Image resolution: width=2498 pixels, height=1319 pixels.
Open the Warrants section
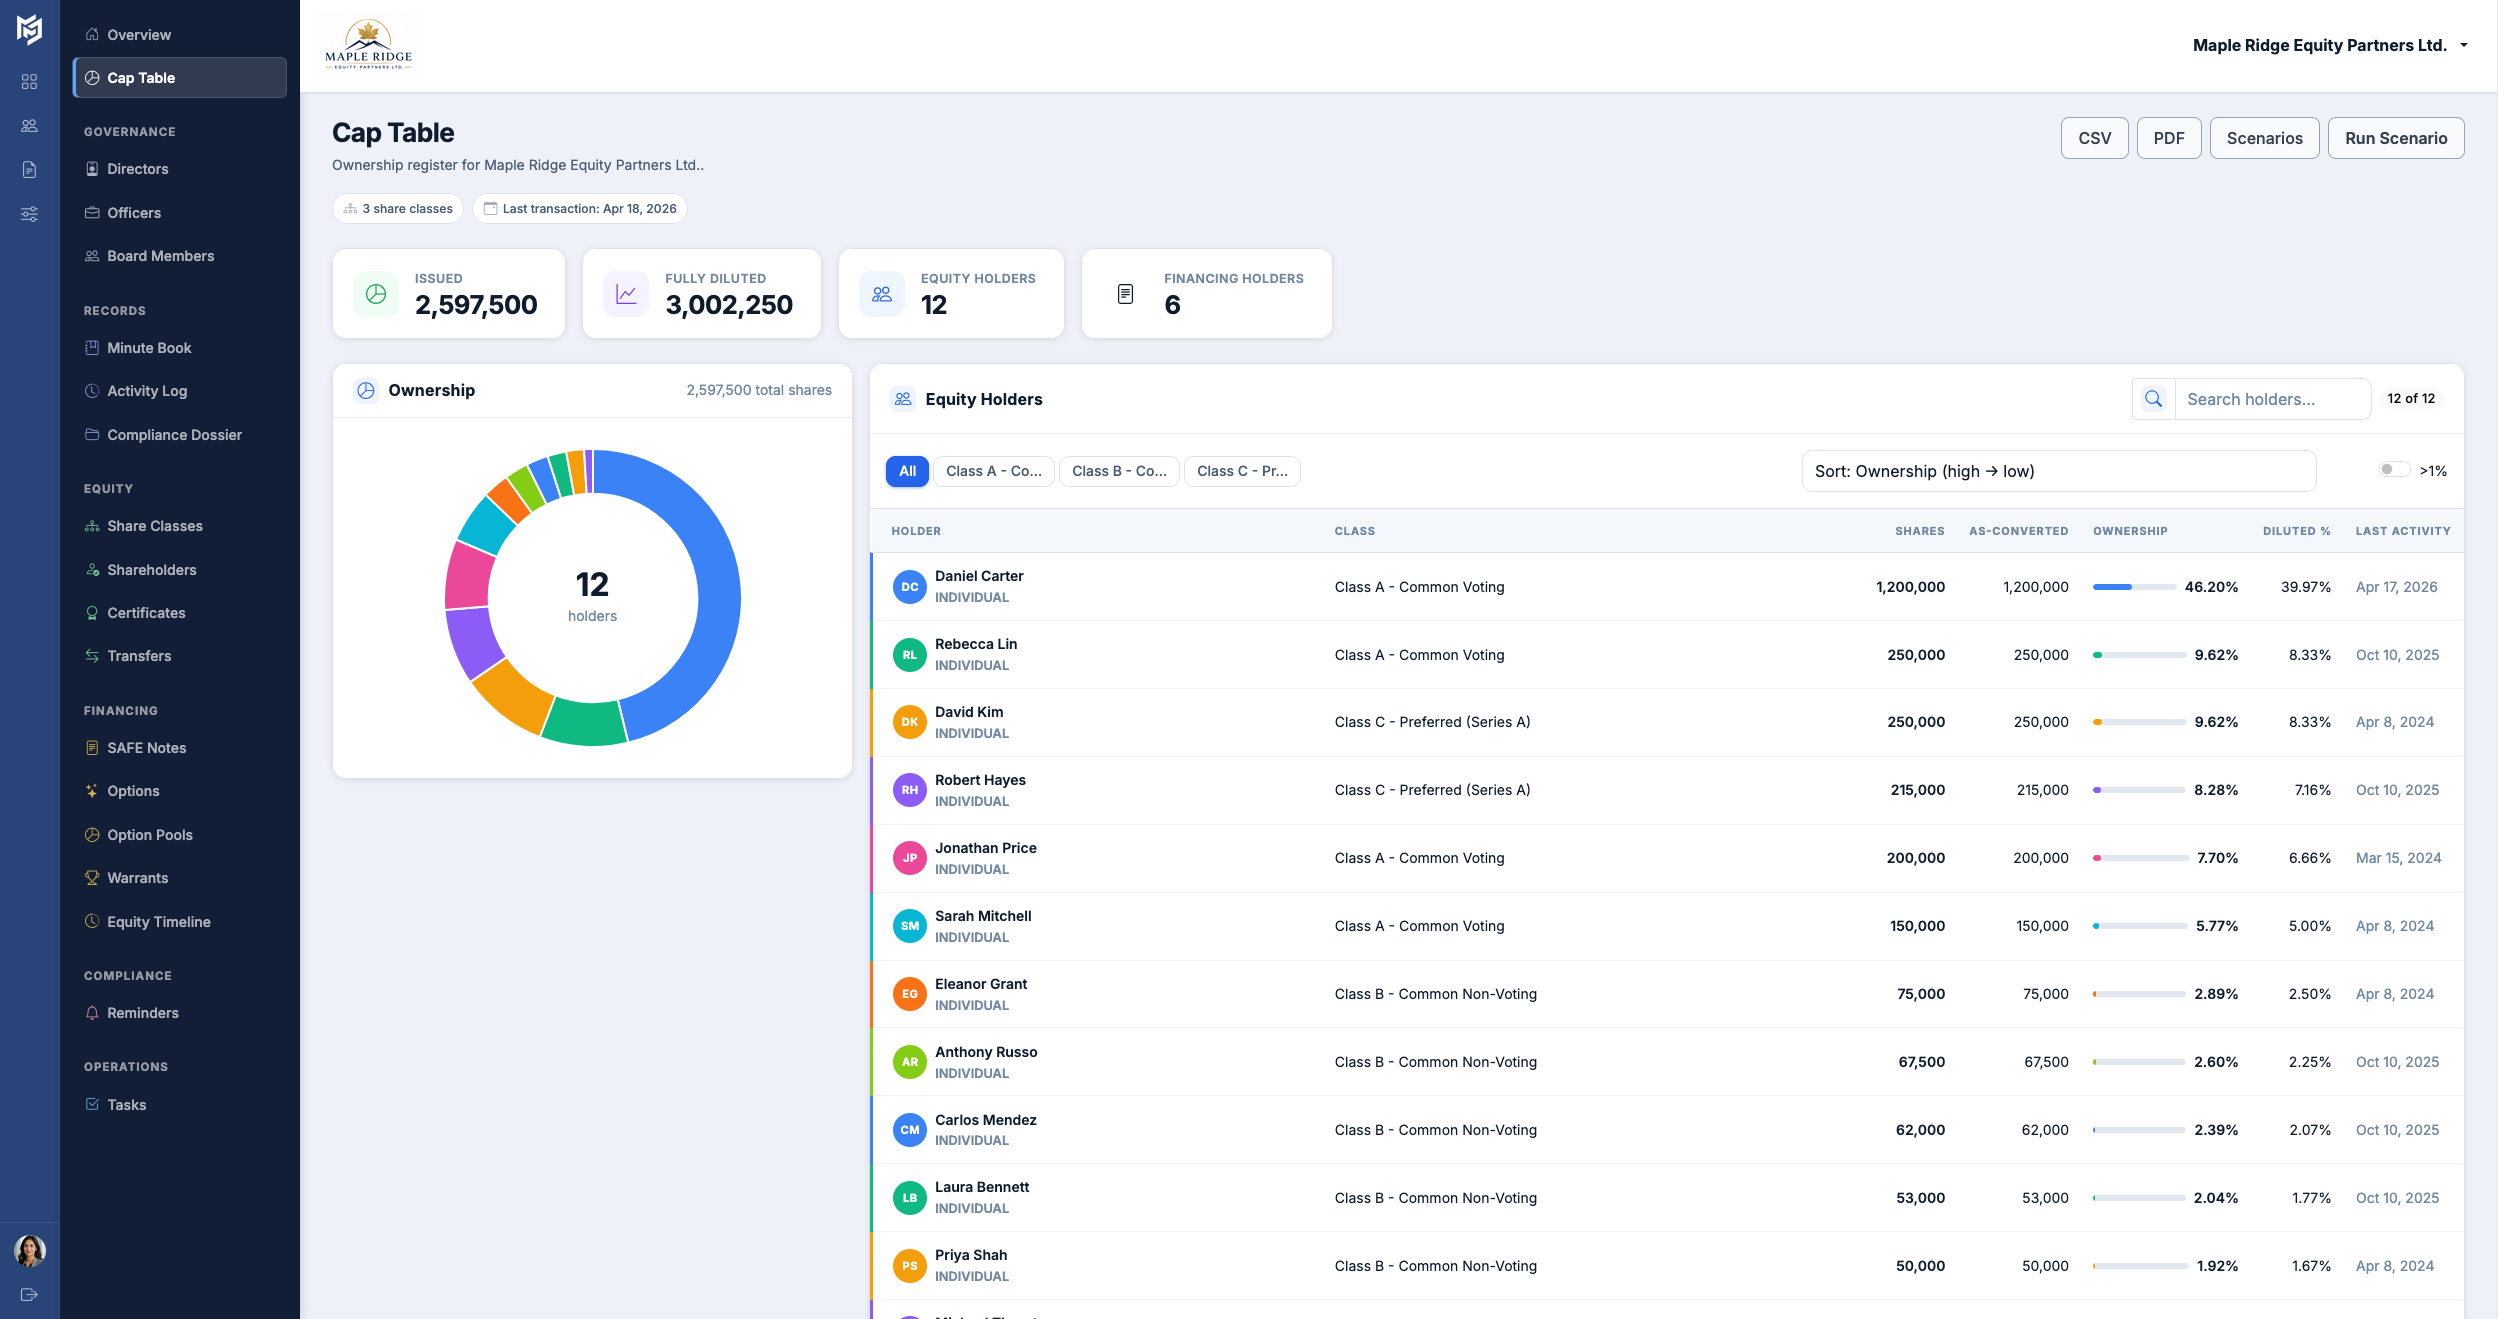(138, 877)
